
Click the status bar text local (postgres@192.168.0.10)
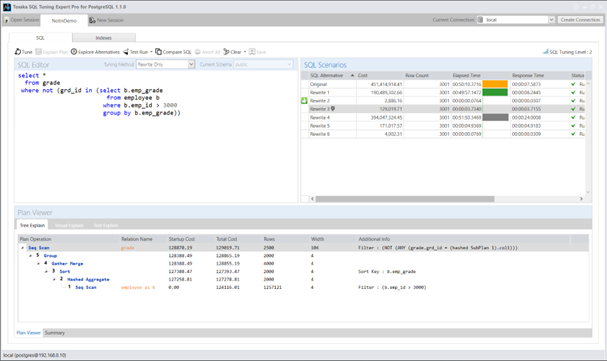click(34, 355)
